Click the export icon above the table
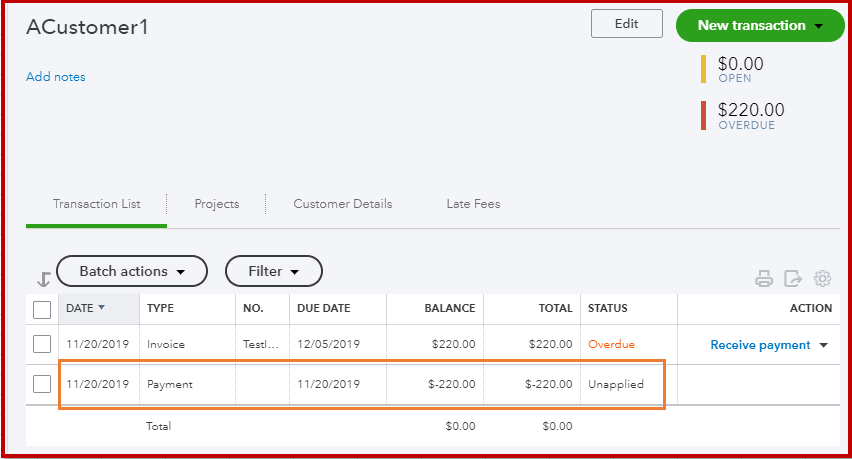The height and width of the screenshot is (459, 852). [x=793, y=279]
